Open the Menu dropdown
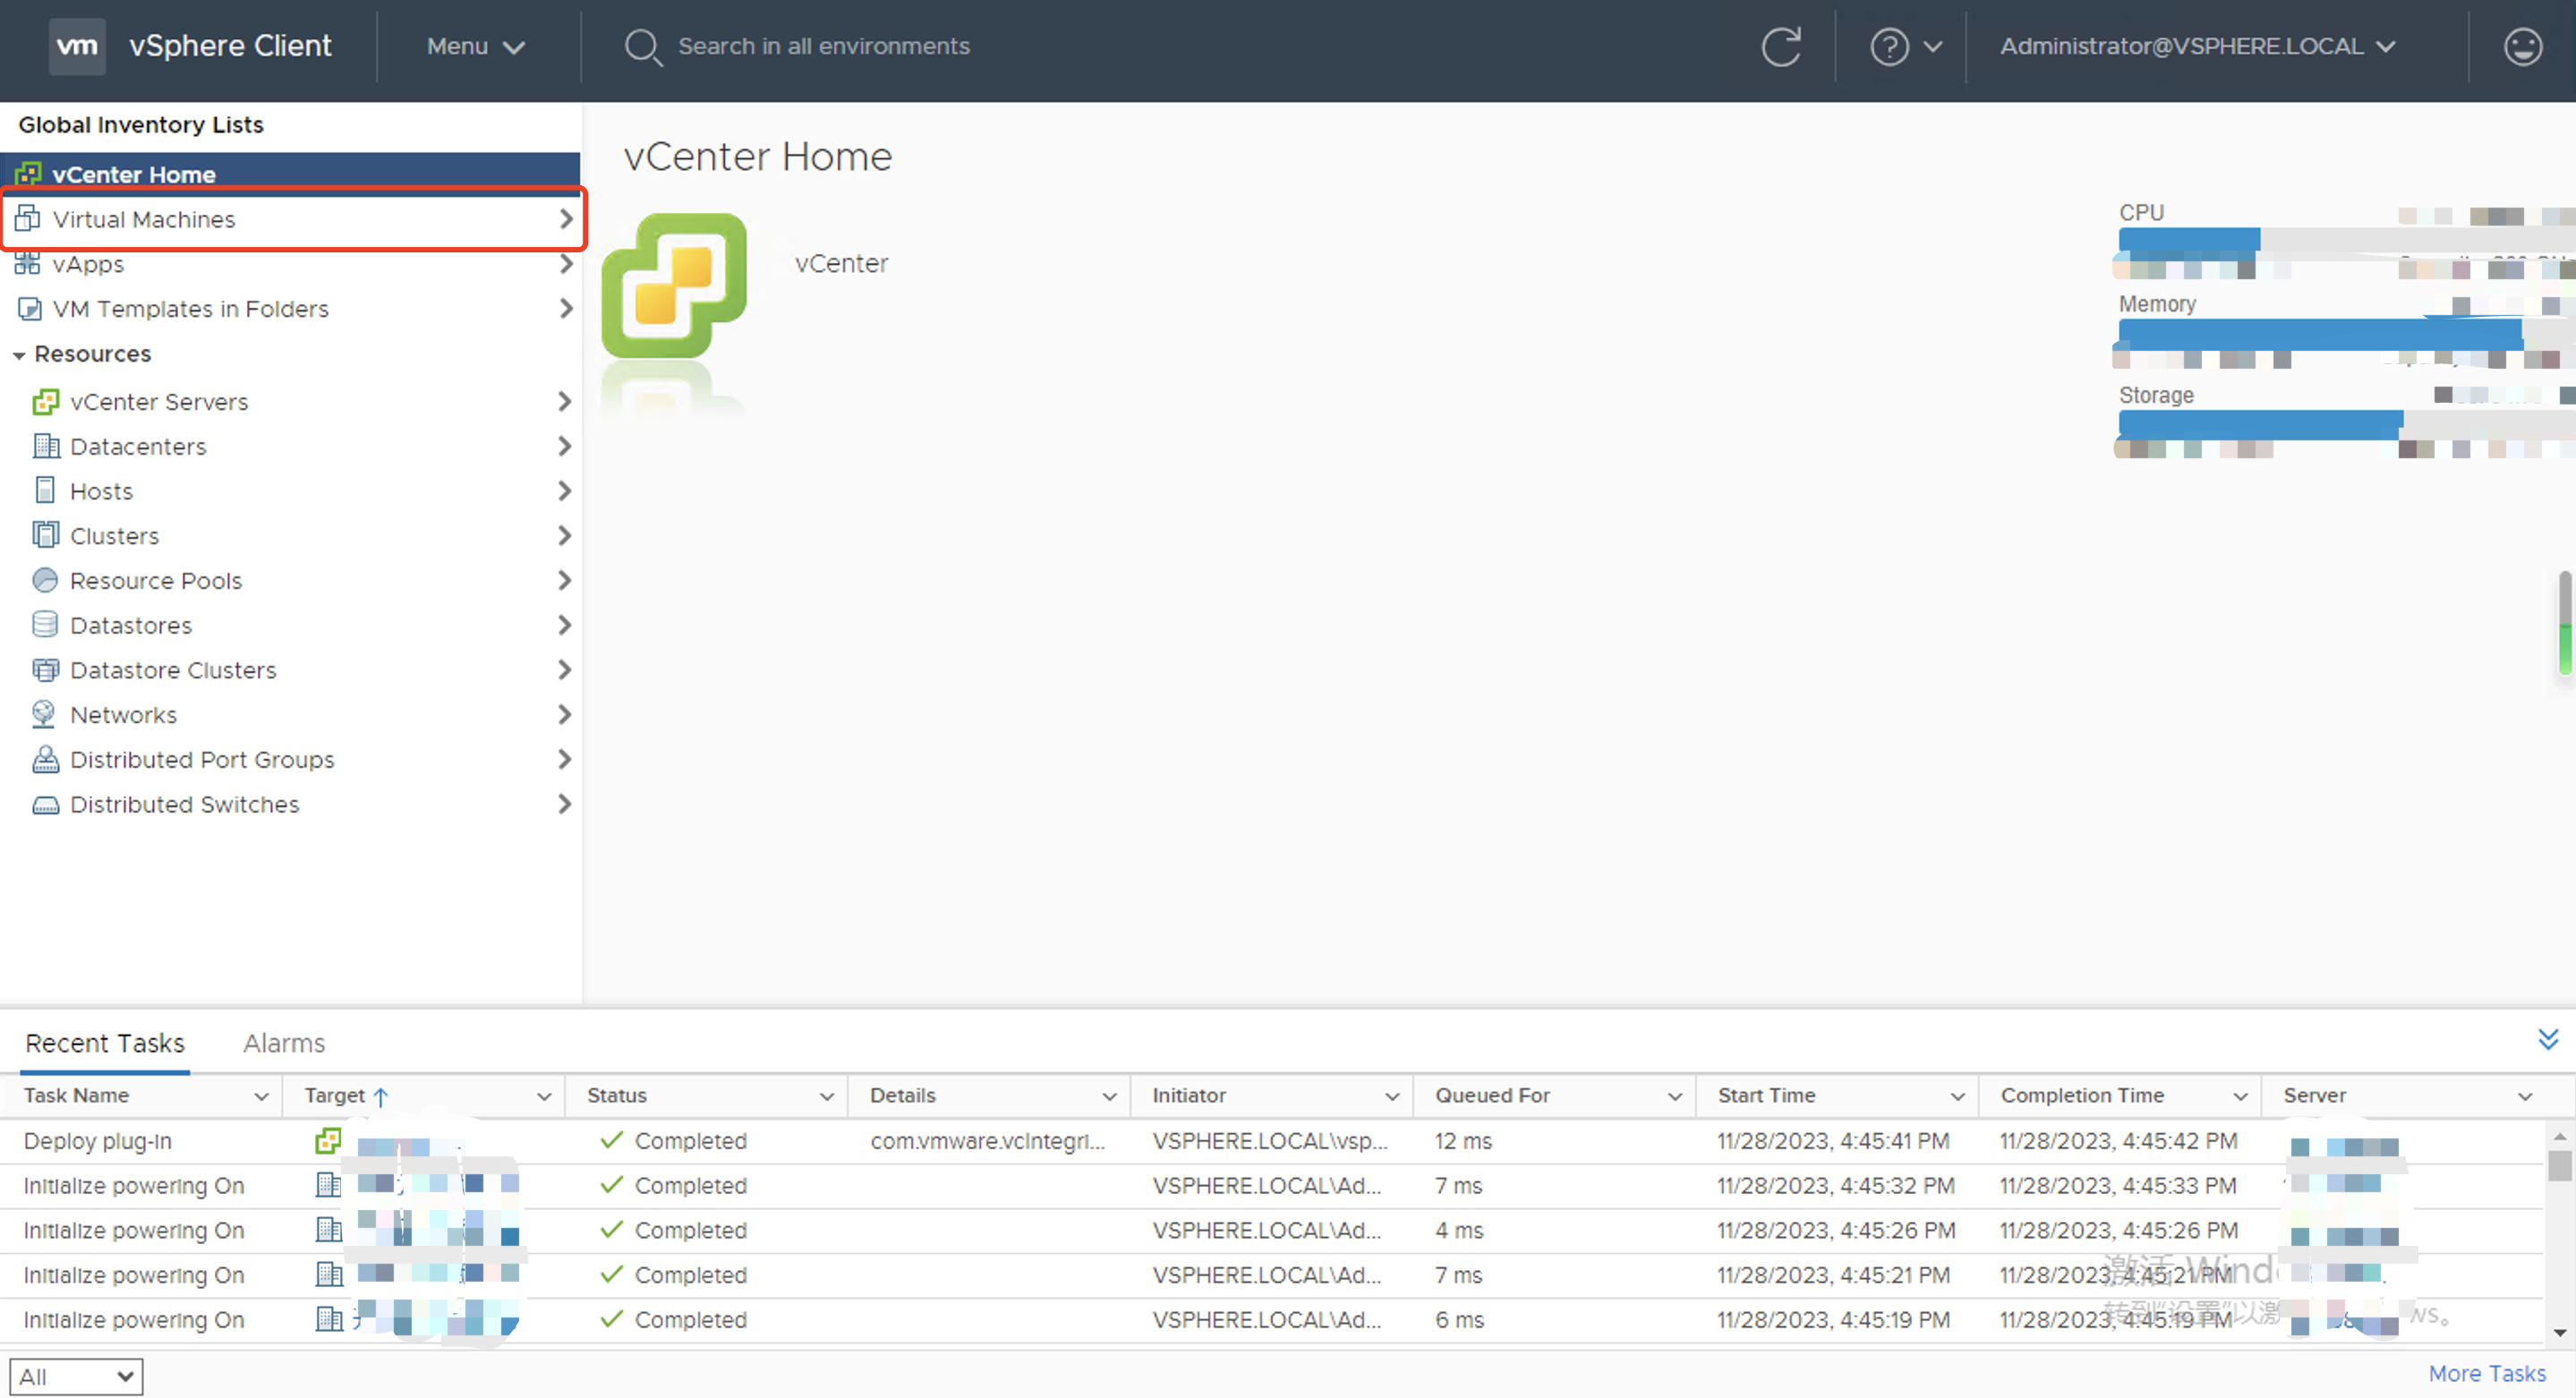 475,47
